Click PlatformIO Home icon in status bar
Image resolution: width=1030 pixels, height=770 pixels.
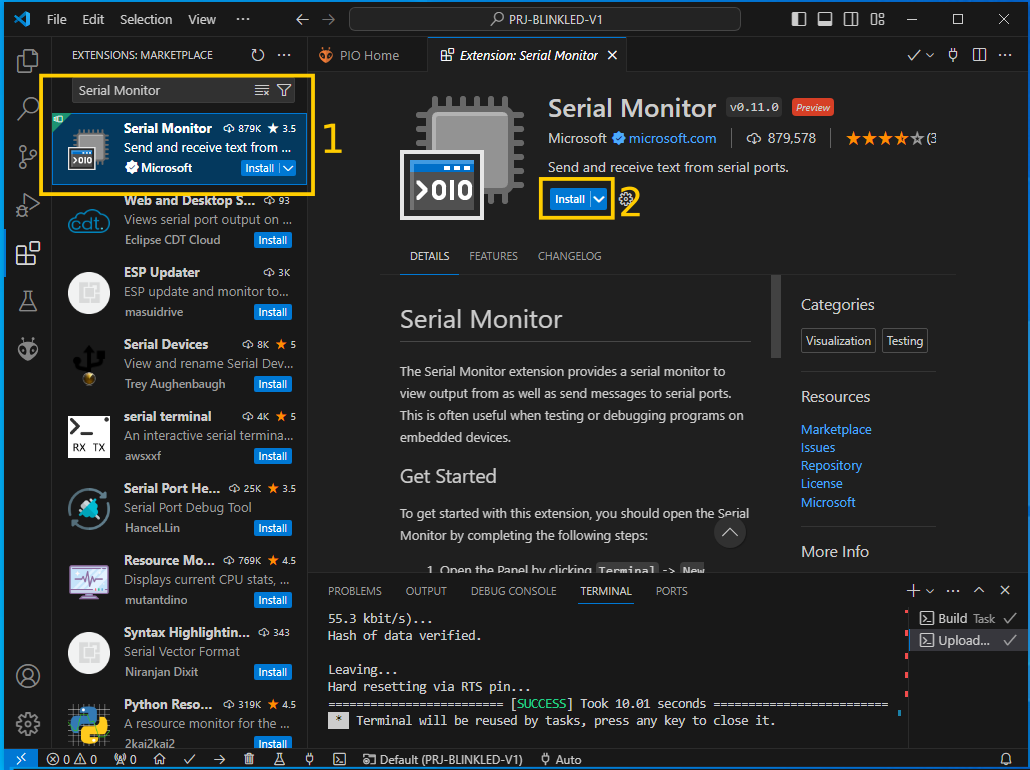[159, 759]
